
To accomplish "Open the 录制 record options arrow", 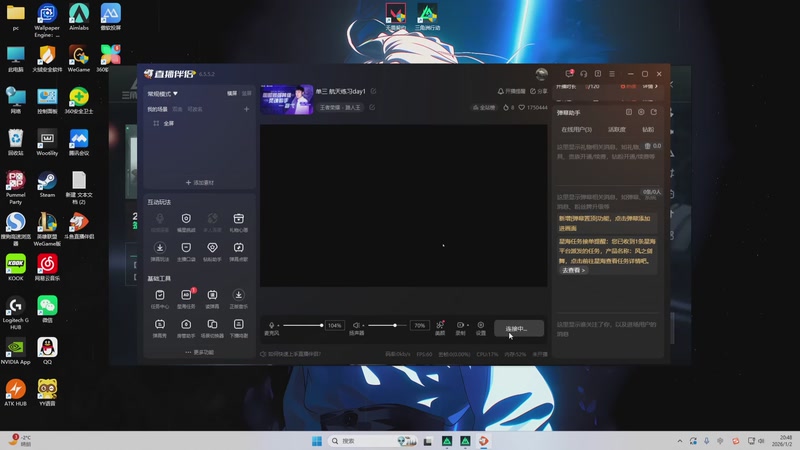I will click(x=467, y=325).
